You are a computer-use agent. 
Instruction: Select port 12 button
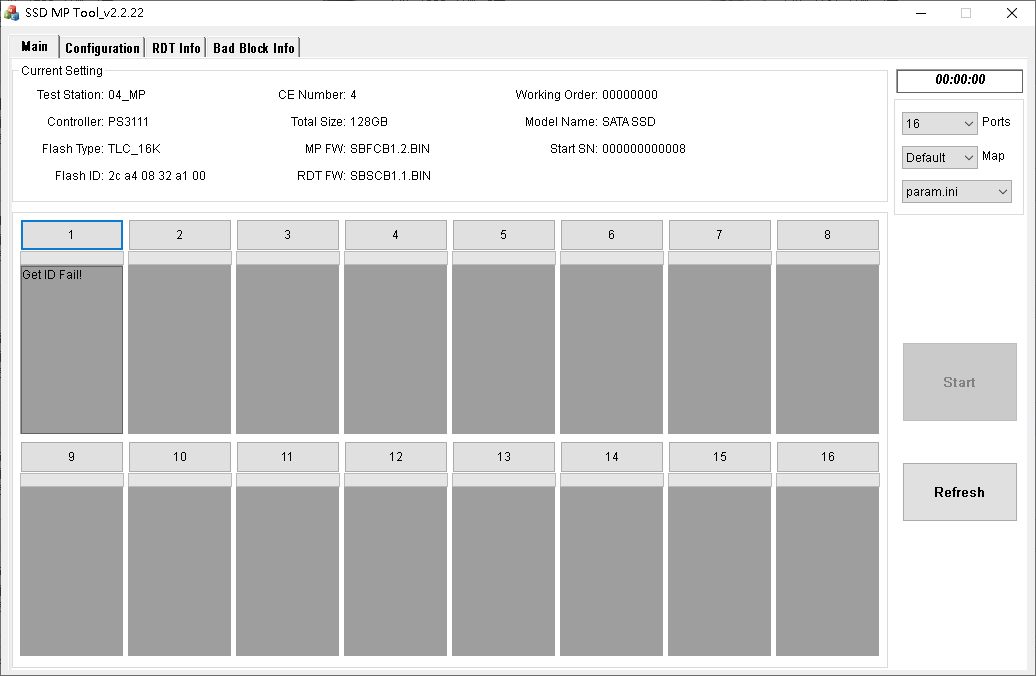(x=396, y=457)
